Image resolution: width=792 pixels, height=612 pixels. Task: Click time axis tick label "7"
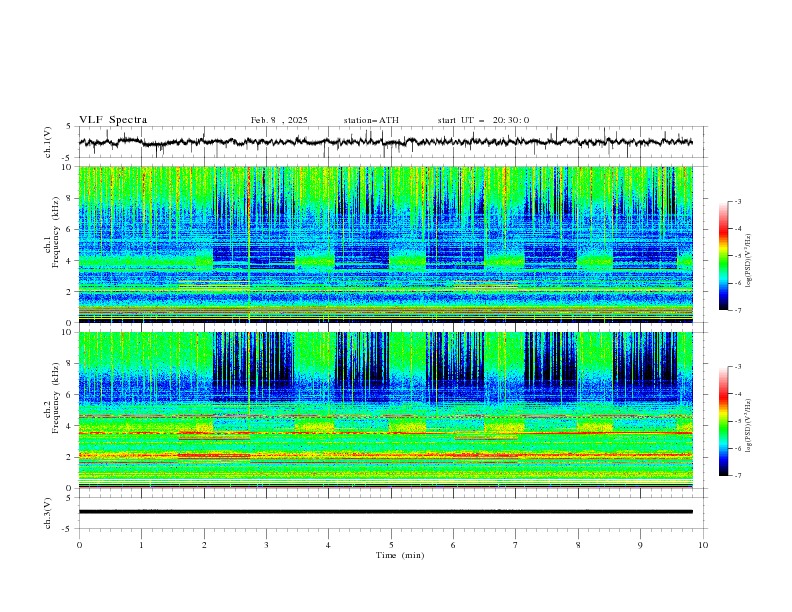(515, 545)
